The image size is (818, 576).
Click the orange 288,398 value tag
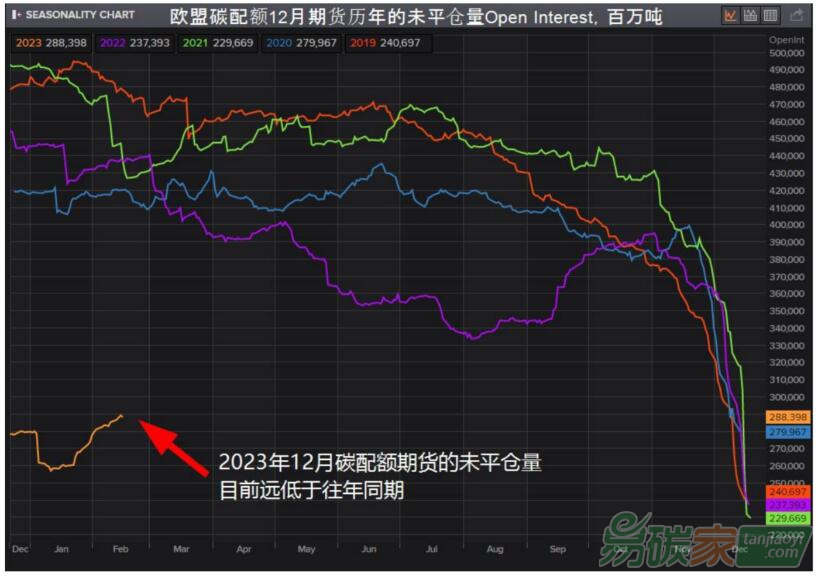(x=786, y=416)
